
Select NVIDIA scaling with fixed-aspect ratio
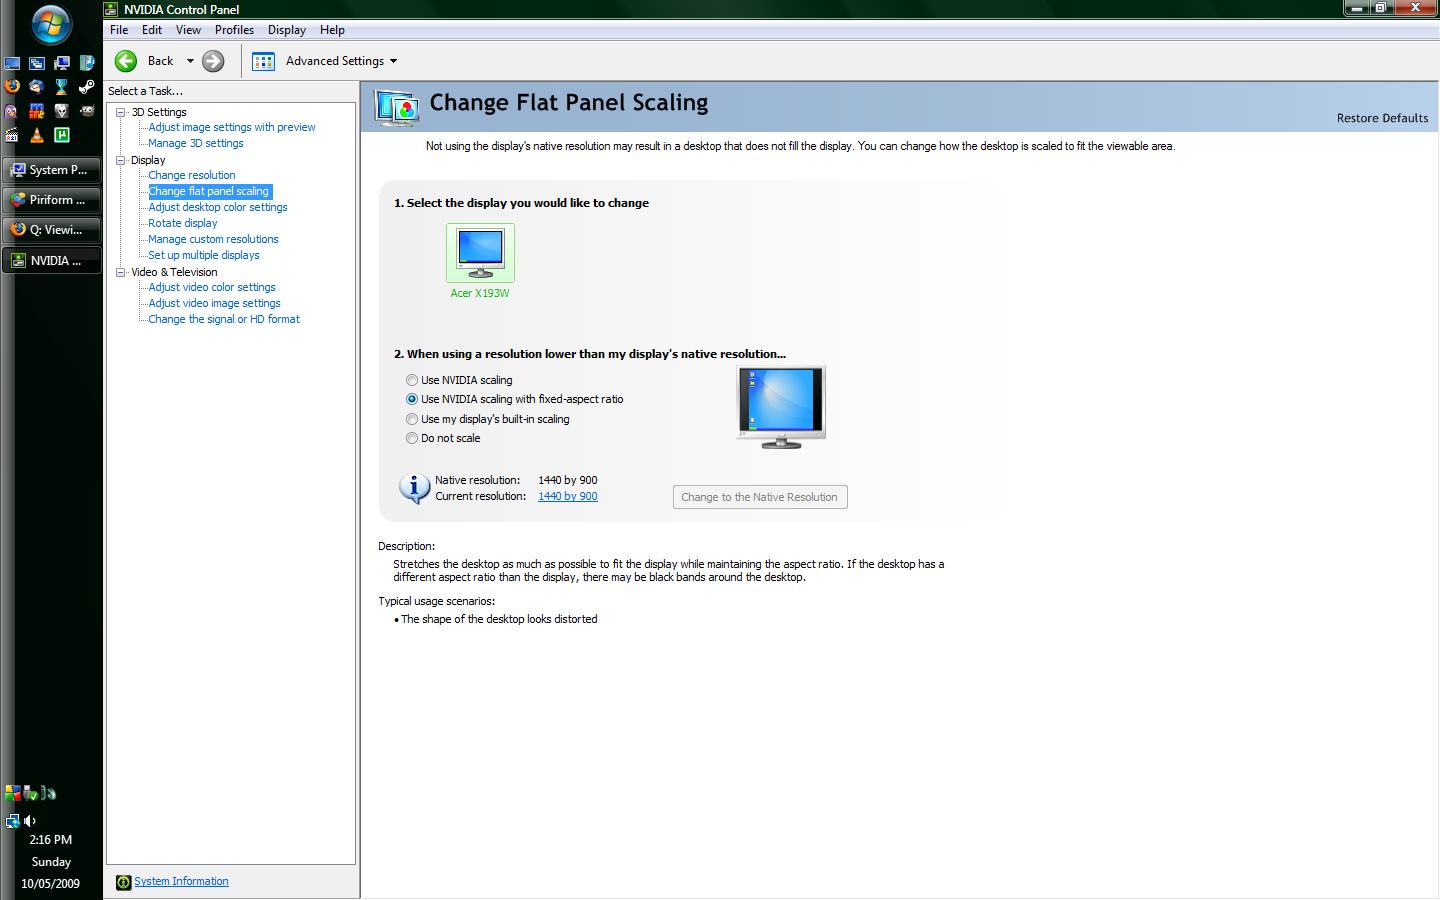[x=412, y=399]
